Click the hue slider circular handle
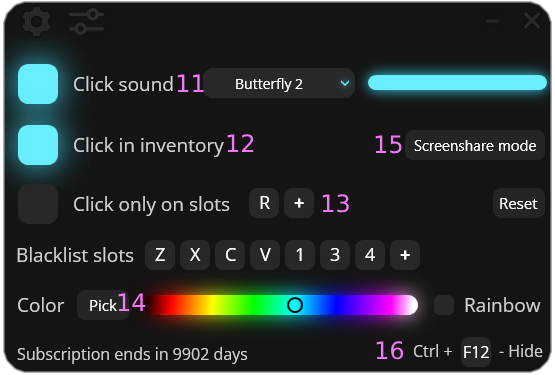The image size is (555, 375). pos(295,305)
